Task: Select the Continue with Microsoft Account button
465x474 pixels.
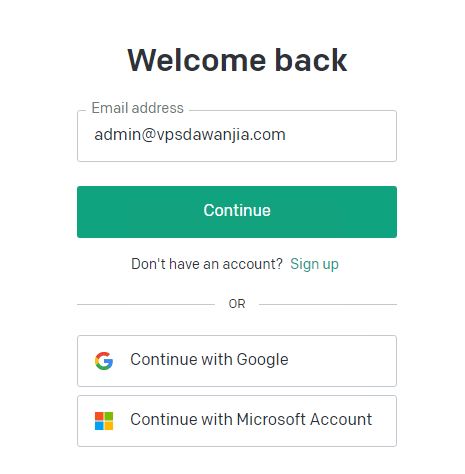Action: tap(237, 421)
